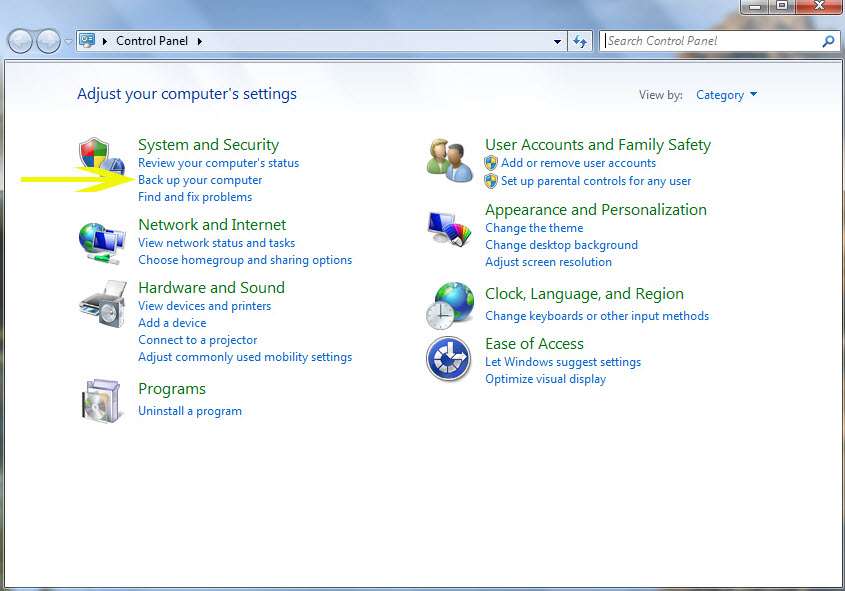Click the Hardware and Sound printer icon
The width and height of the screenshot is (845, 591).
click(x=103, y=304)
